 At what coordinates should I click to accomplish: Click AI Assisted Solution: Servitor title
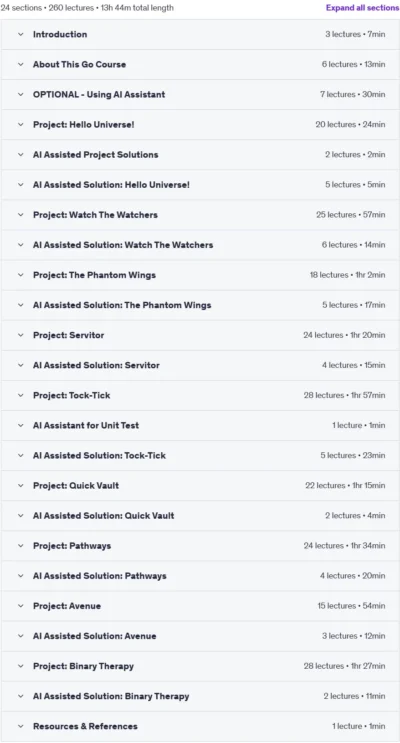pyautogui.click(x=96, y=365)
